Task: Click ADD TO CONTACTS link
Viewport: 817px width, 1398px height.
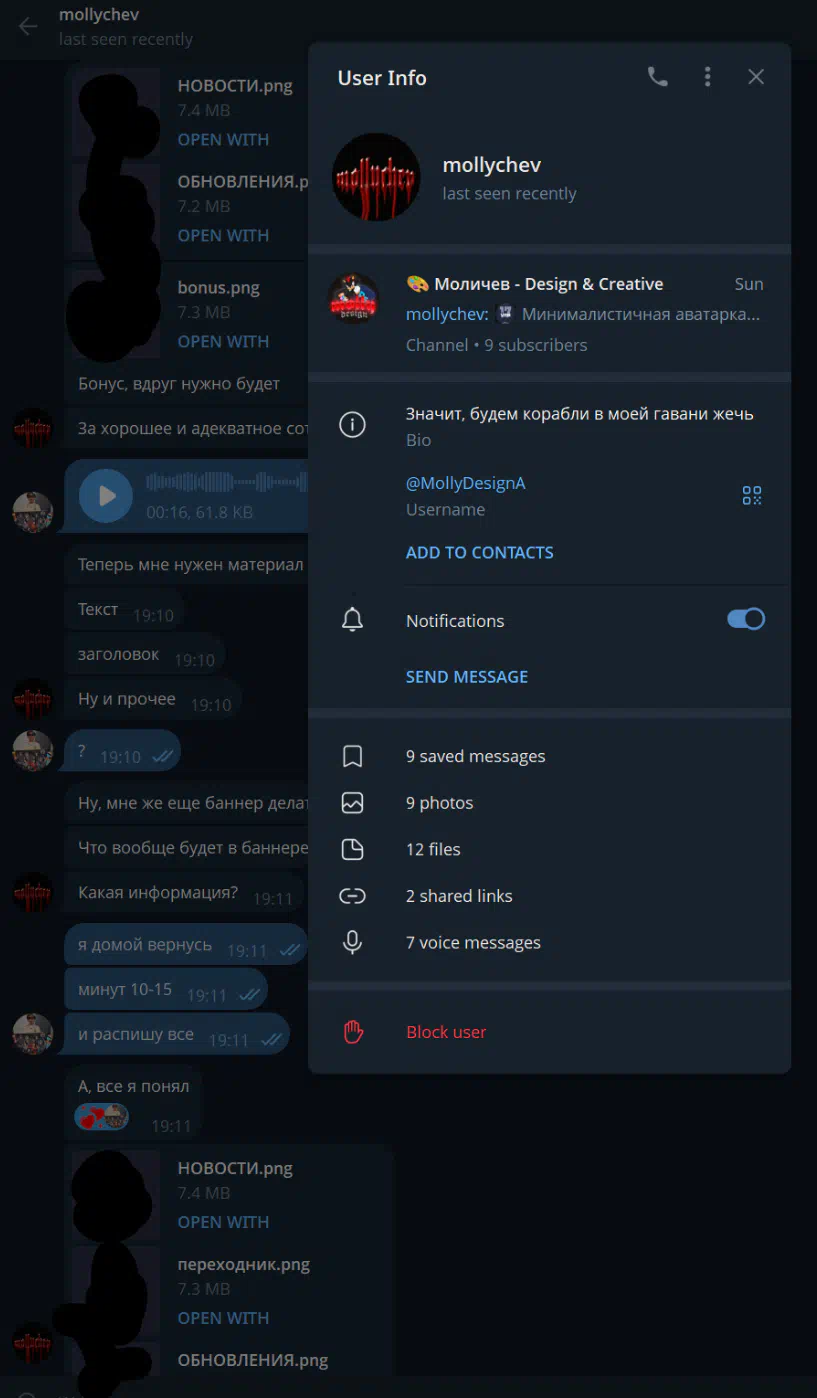Action: 479,552
